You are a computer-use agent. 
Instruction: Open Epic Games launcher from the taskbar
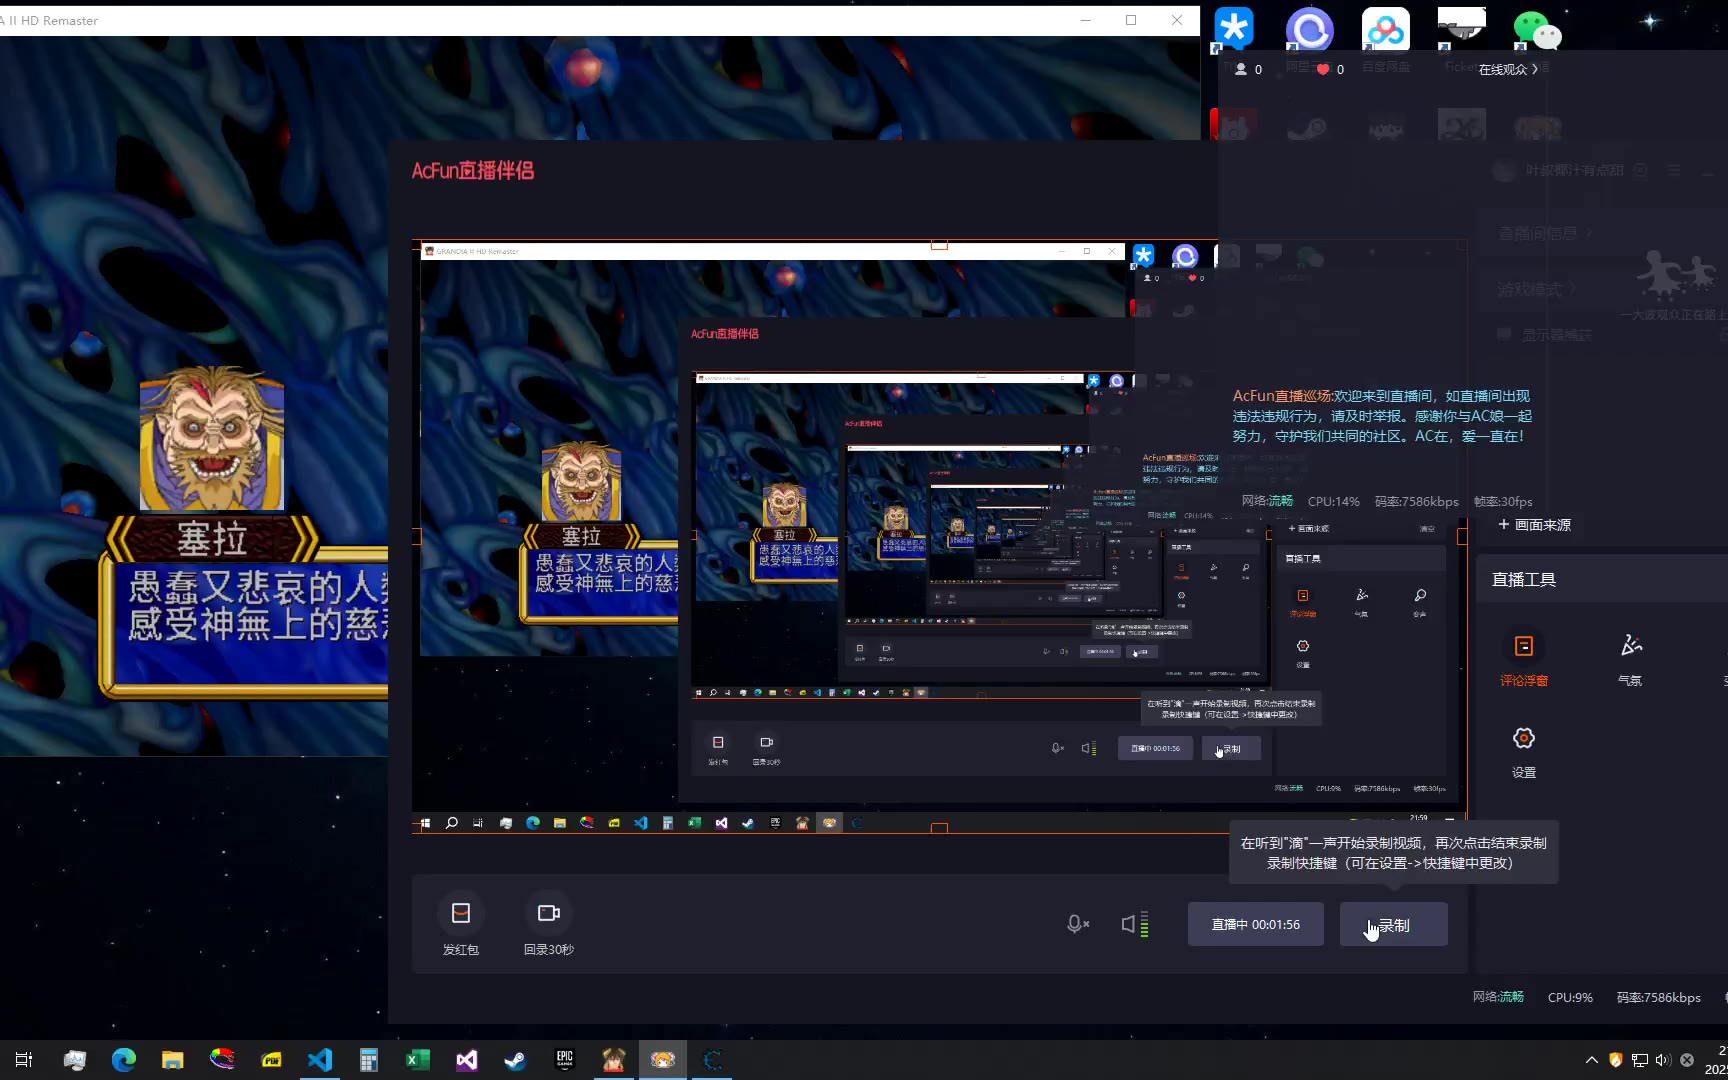565,1060
